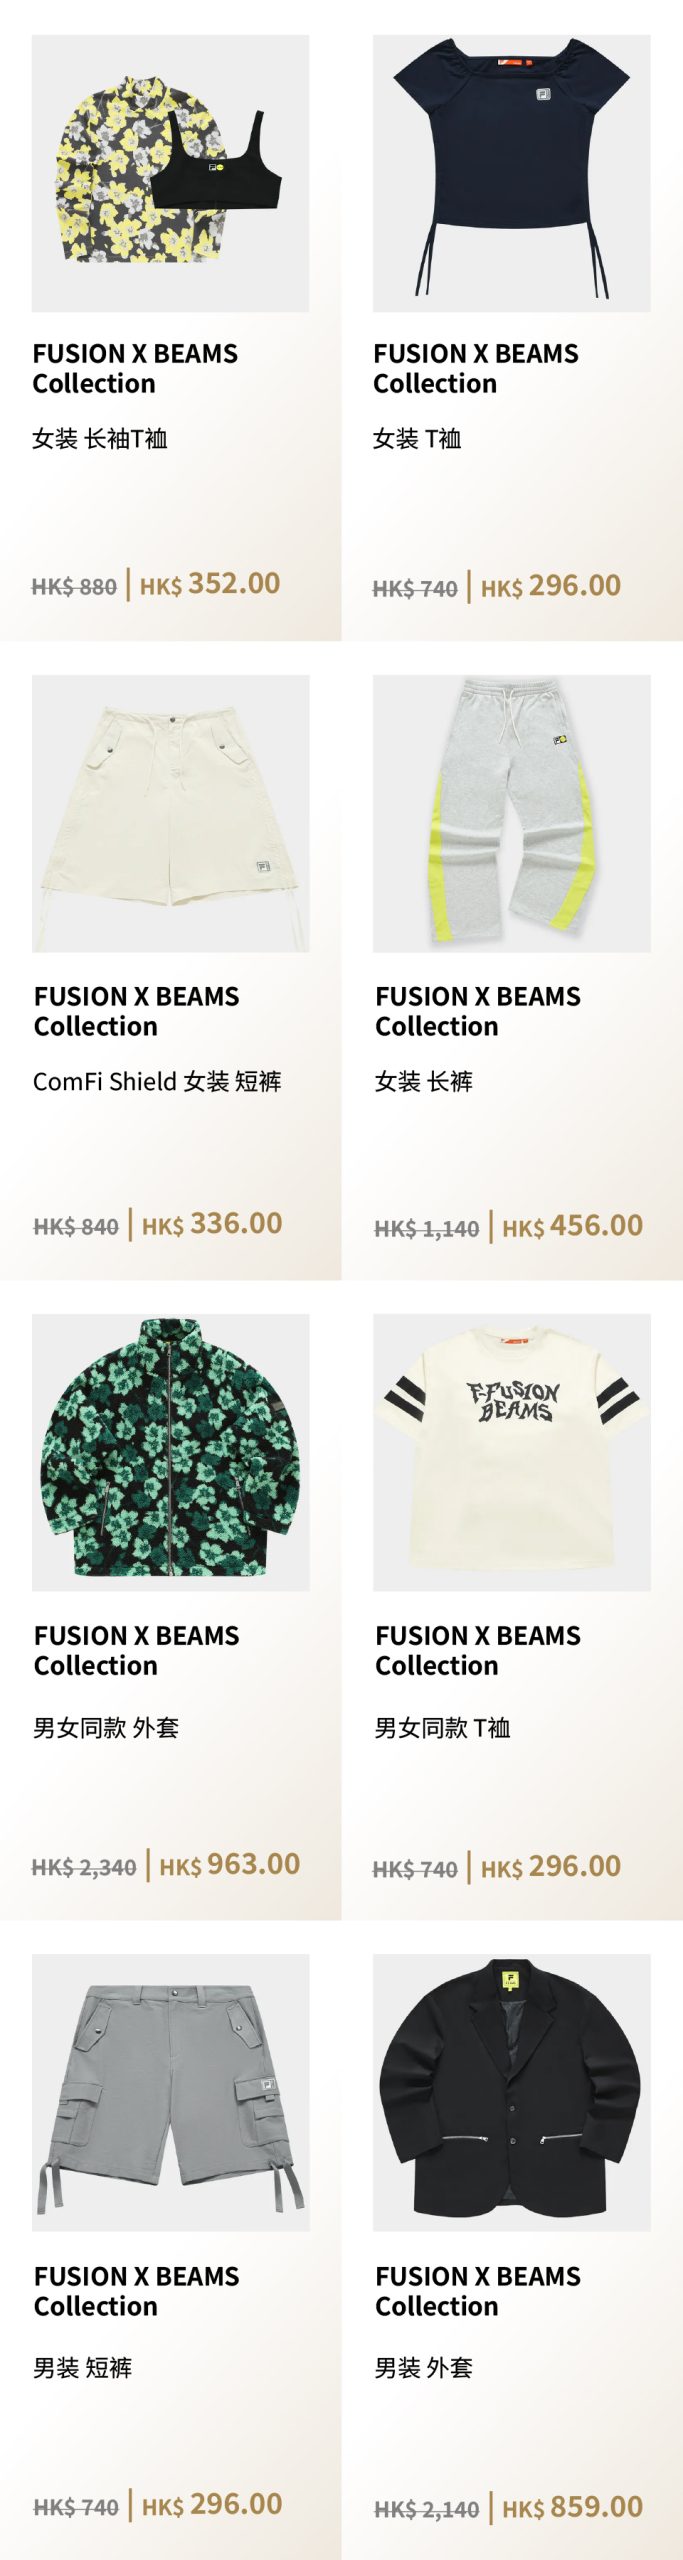Select the 男女同款 T袖 product name
This screenshot has height=2560, width=683.
click(442, 1727)
